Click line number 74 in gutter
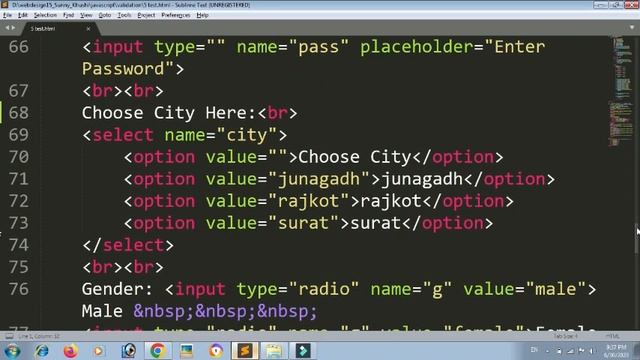This screenshot has width=640, height=360. 19,245
